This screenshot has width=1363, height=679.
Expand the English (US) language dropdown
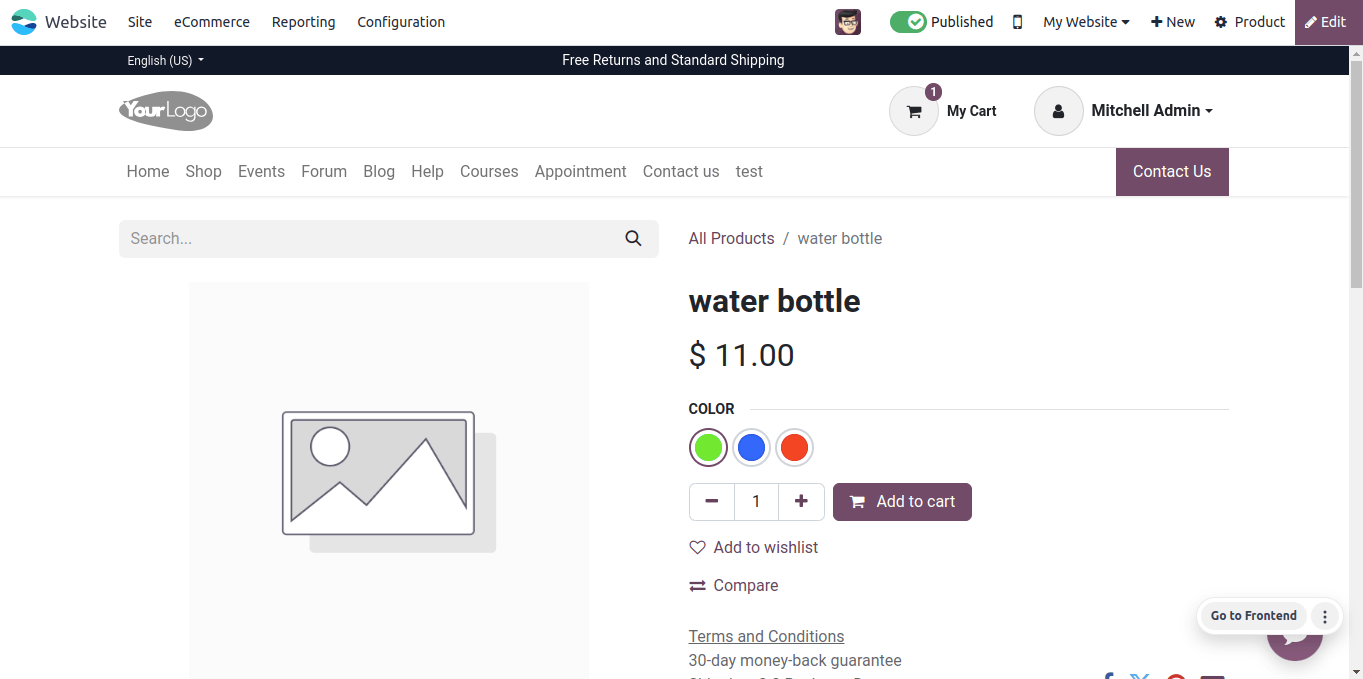(x=165, y=61)
